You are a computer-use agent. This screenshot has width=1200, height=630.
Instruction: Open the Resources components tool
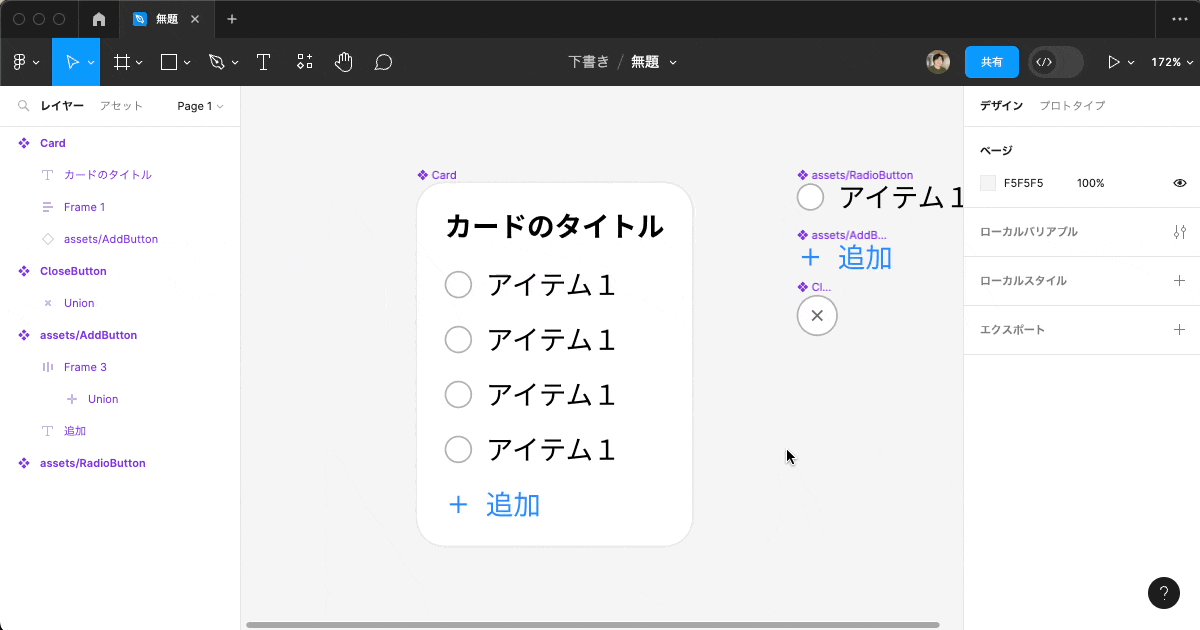pyautogui.click(x=305, y=62)
